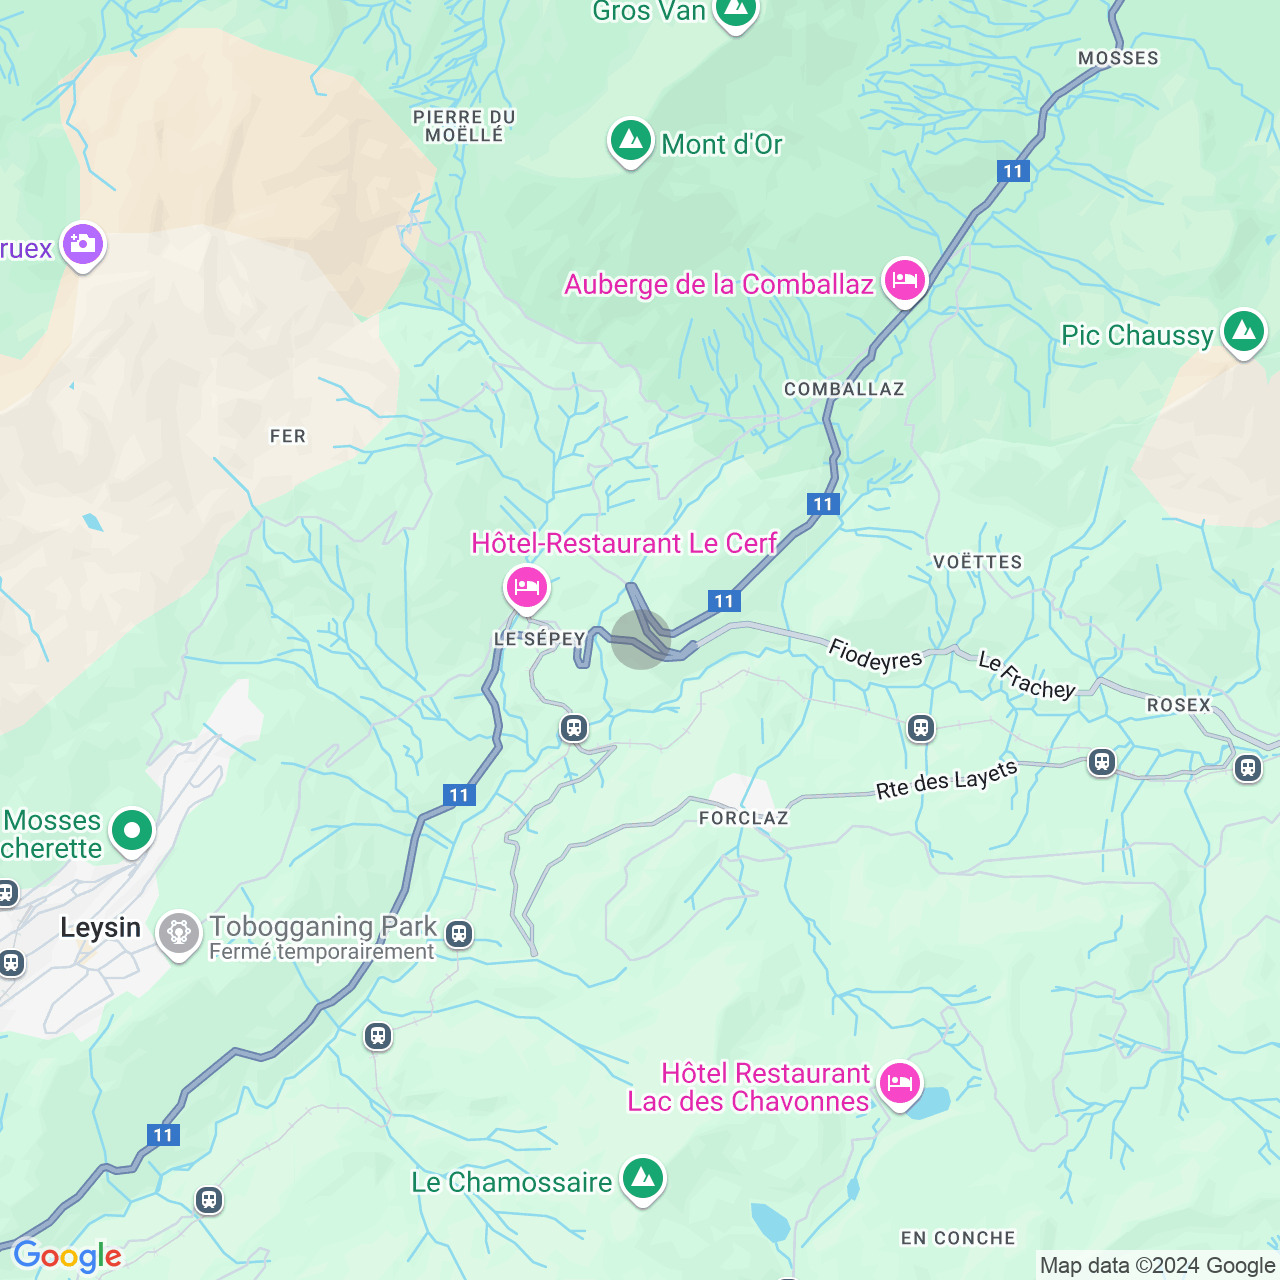This screenshot has width=1280, height=1280.
Task: Click the Tobogganing Park attraction icon
Action: point(179,934)
